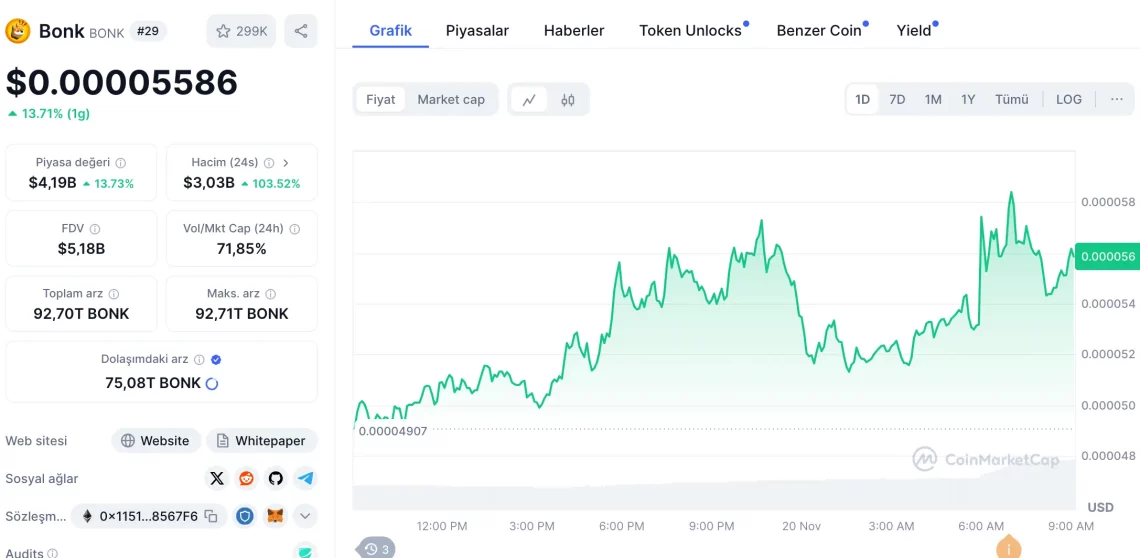Expand the Hacim (24s) details arrow
The width and height of the screenshot is (1140, 558).
(286, 162)
